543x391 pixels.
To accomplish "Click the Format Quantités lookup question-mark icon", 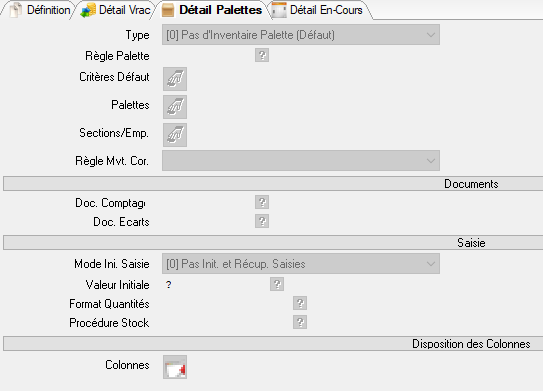I will tap(300, 303).
